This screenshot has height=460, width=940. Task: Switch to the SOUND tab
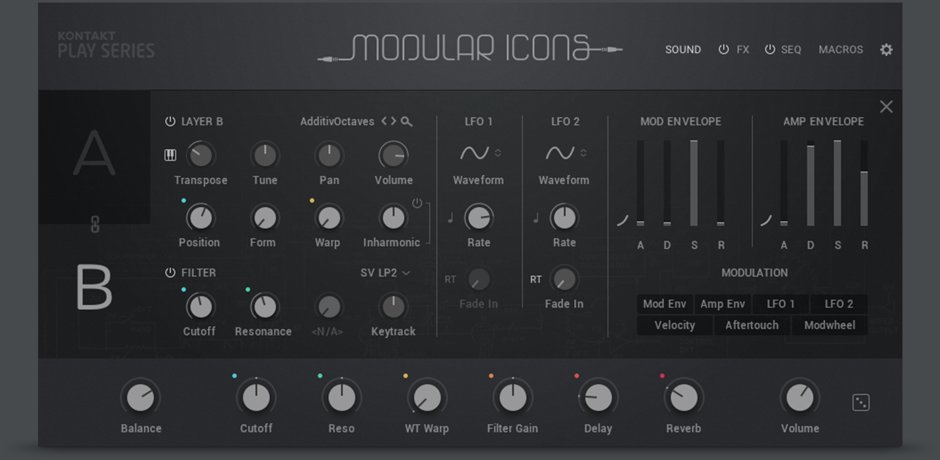click(x=683, y=50)
